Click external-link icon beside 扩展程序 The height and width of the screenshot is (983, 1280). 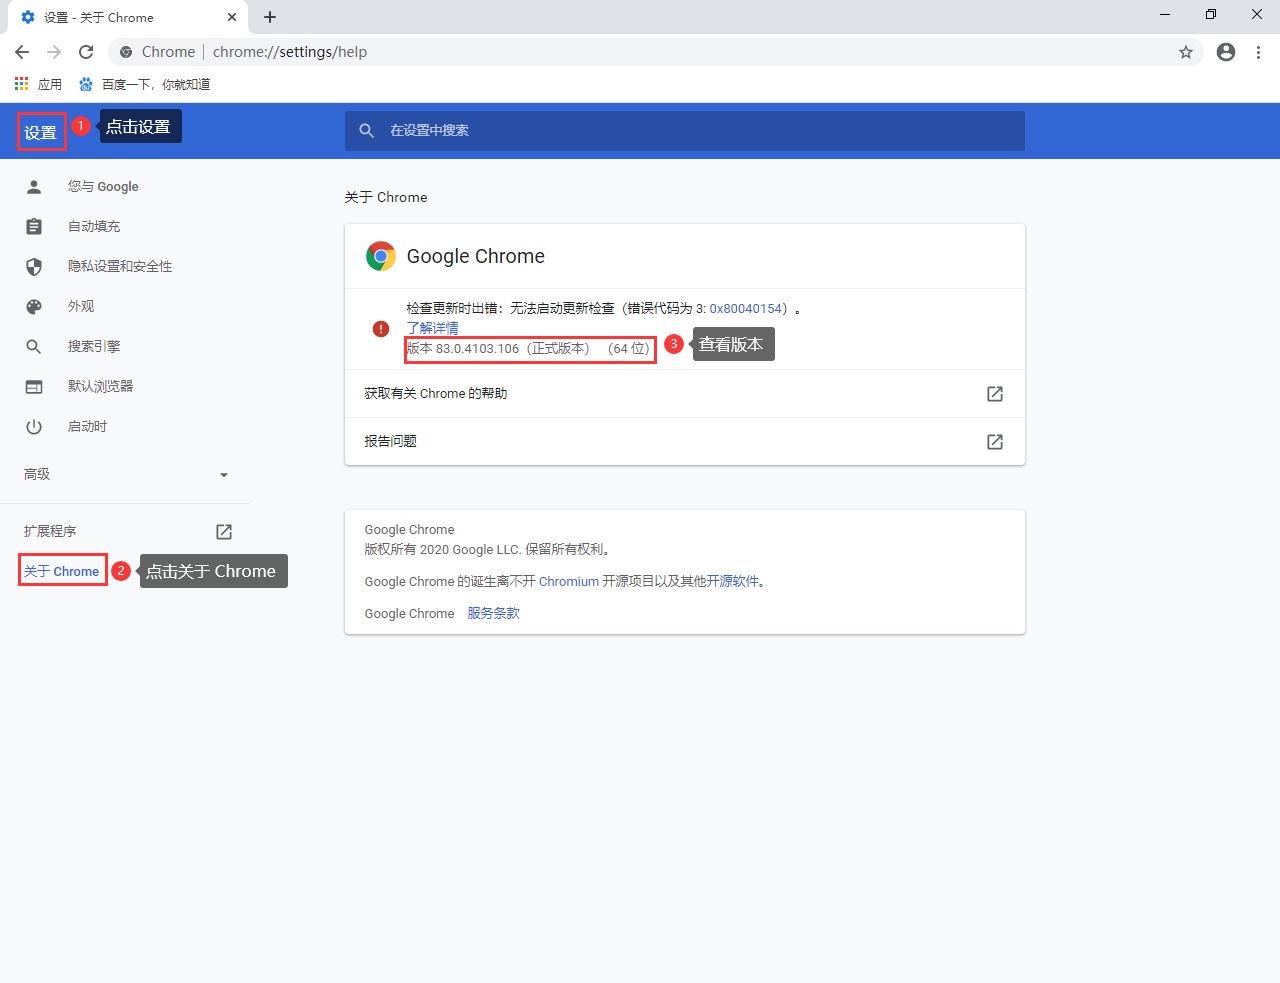tap(224, 532)
